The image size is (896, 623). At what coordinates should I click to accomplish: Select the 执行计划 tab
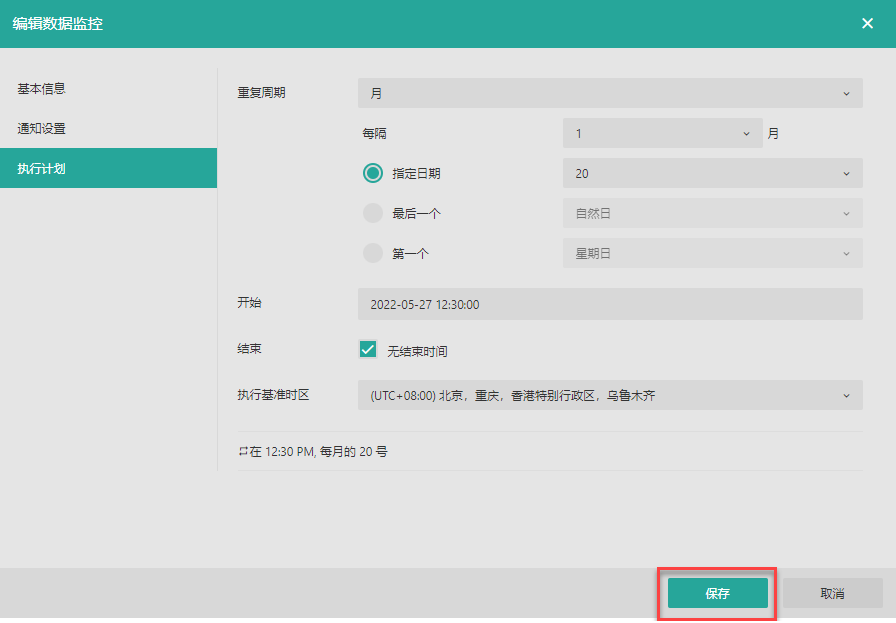pos(109,168)
